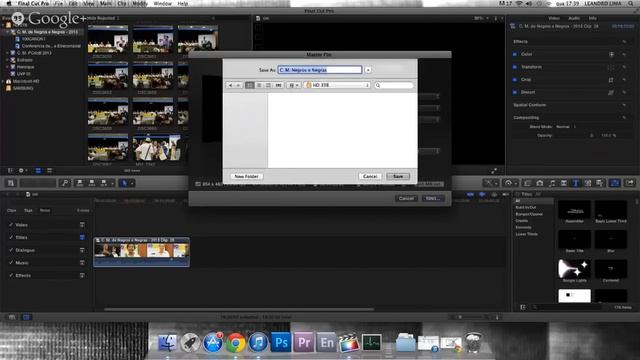Image resolution: width=640 pixels, height=360 pixels.
Task: Adjust the Opacity slider
Action: [592, 136]
